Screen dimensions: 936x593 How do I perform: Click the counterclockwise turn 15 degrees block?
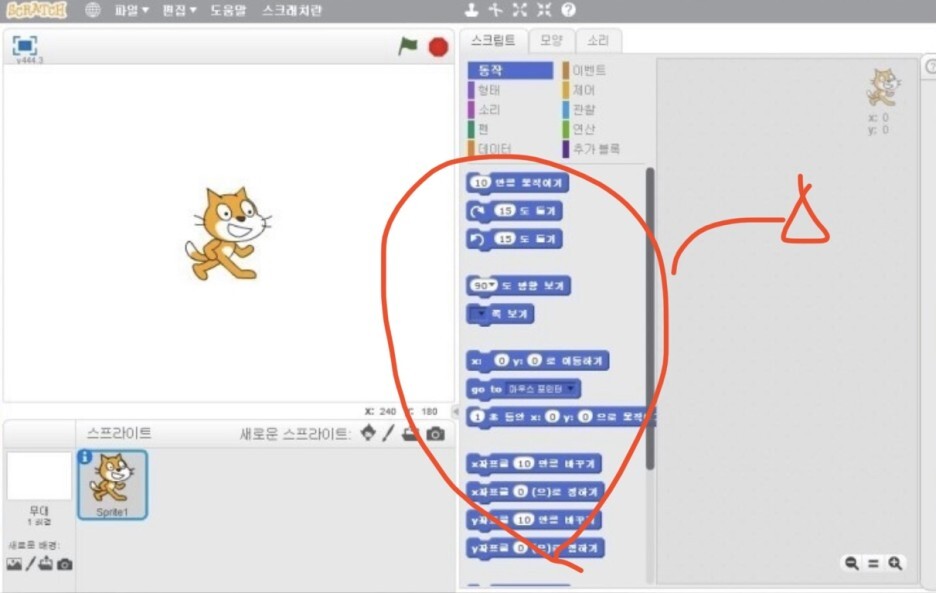point(514,239)
